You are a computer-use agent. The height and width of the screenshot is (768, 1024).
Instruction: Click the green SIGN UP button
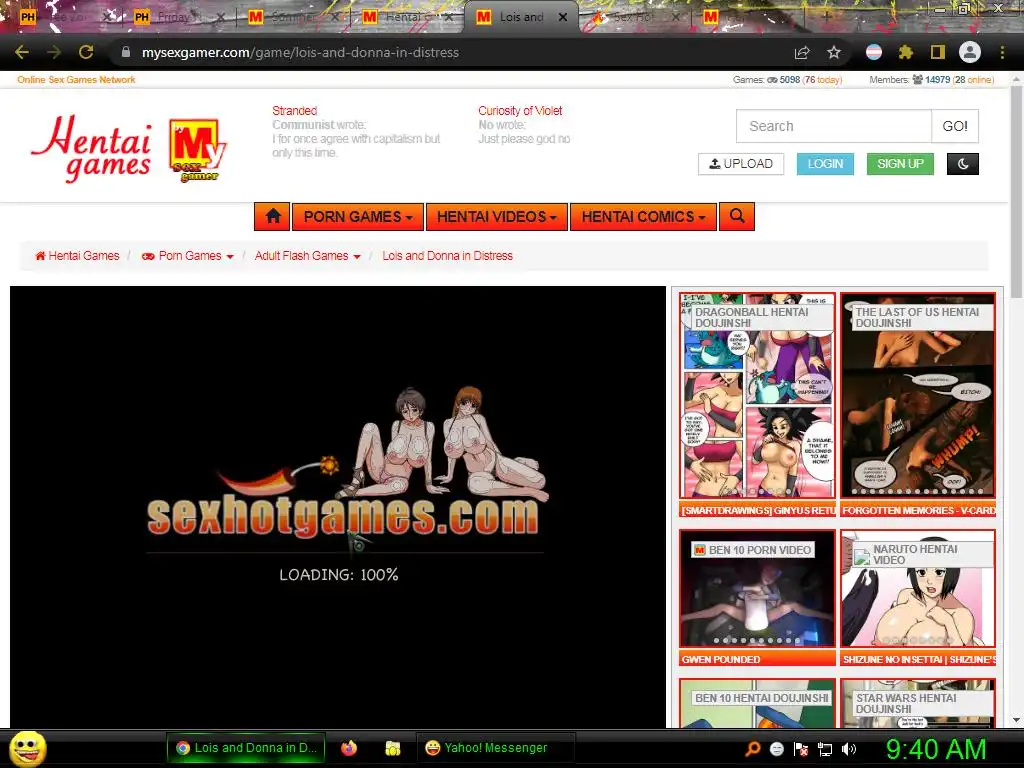(x=900, y=164)
